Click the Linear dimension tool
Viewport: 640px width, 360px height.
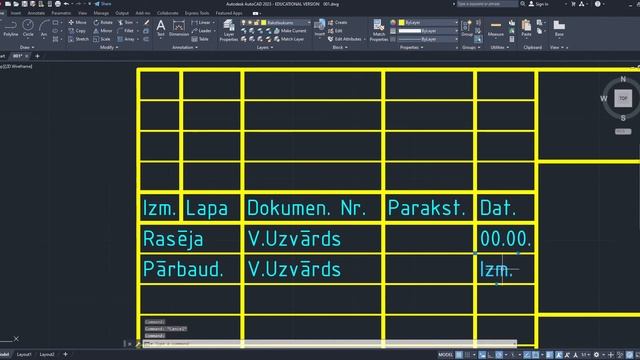tap(201, 22)
